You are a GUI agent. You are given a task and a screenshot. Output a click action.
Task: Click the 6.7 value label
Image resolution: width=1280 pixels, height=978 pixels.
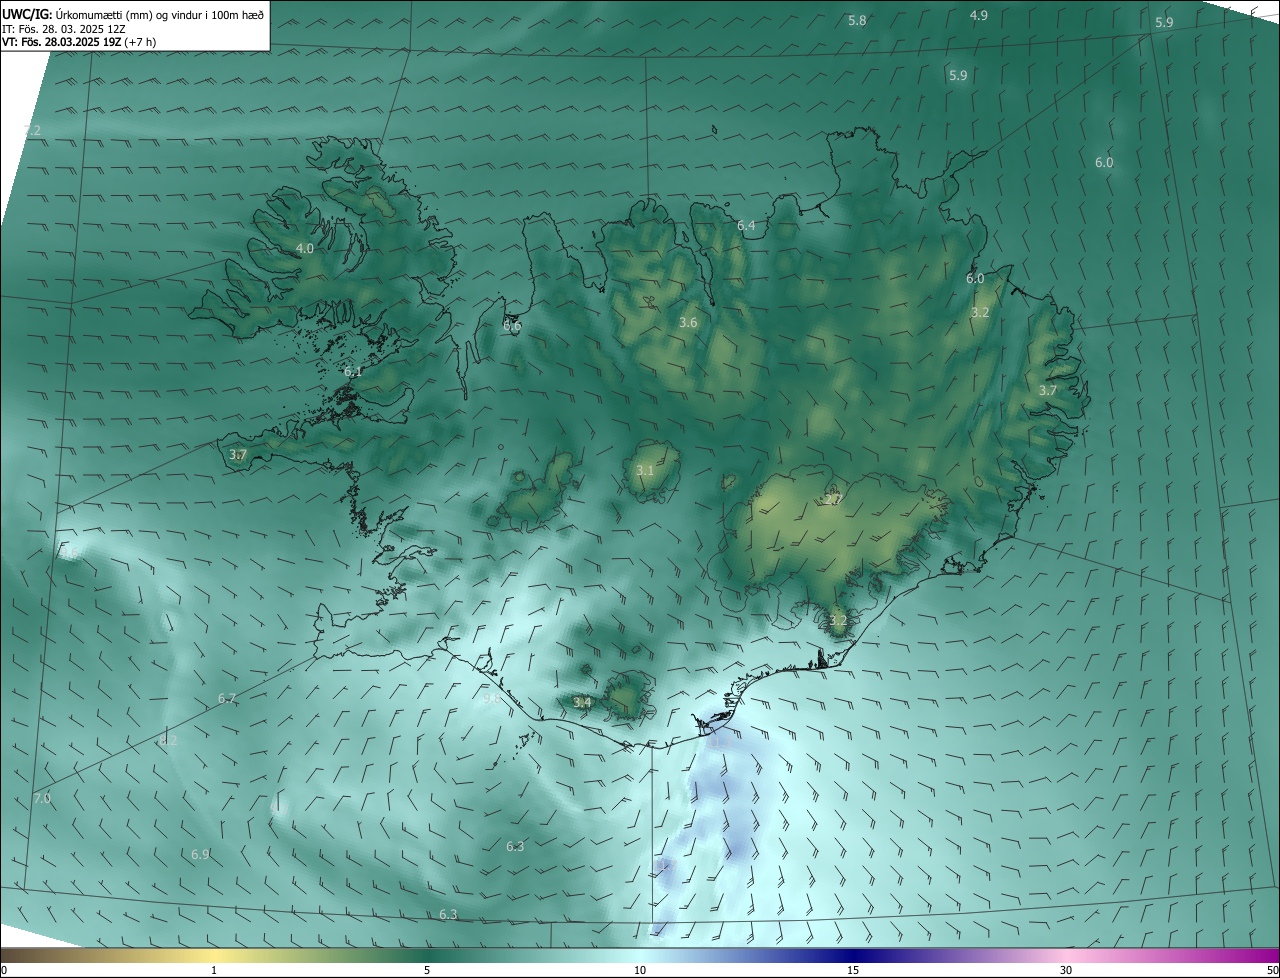[x=227, y=698]
